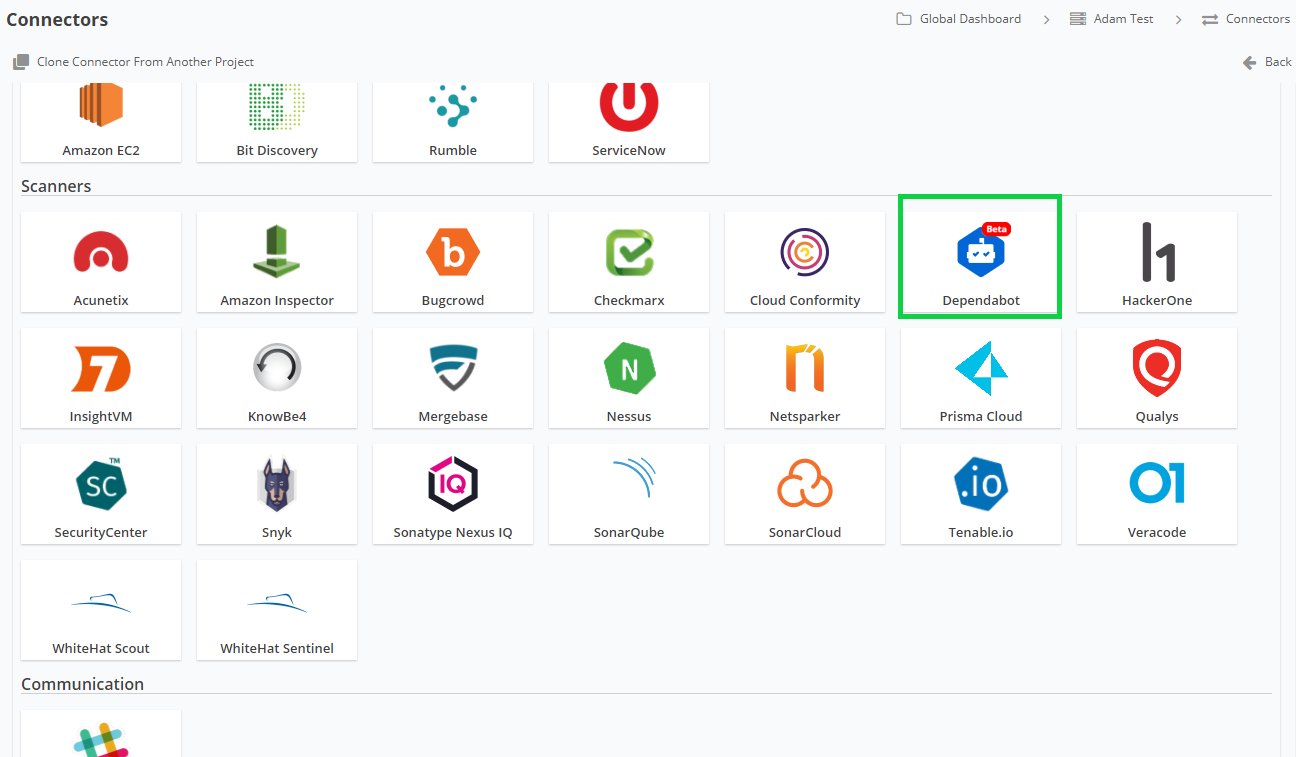Select the SonarCloud connector
1296x757 pixels.
click(x=805, y=494)
